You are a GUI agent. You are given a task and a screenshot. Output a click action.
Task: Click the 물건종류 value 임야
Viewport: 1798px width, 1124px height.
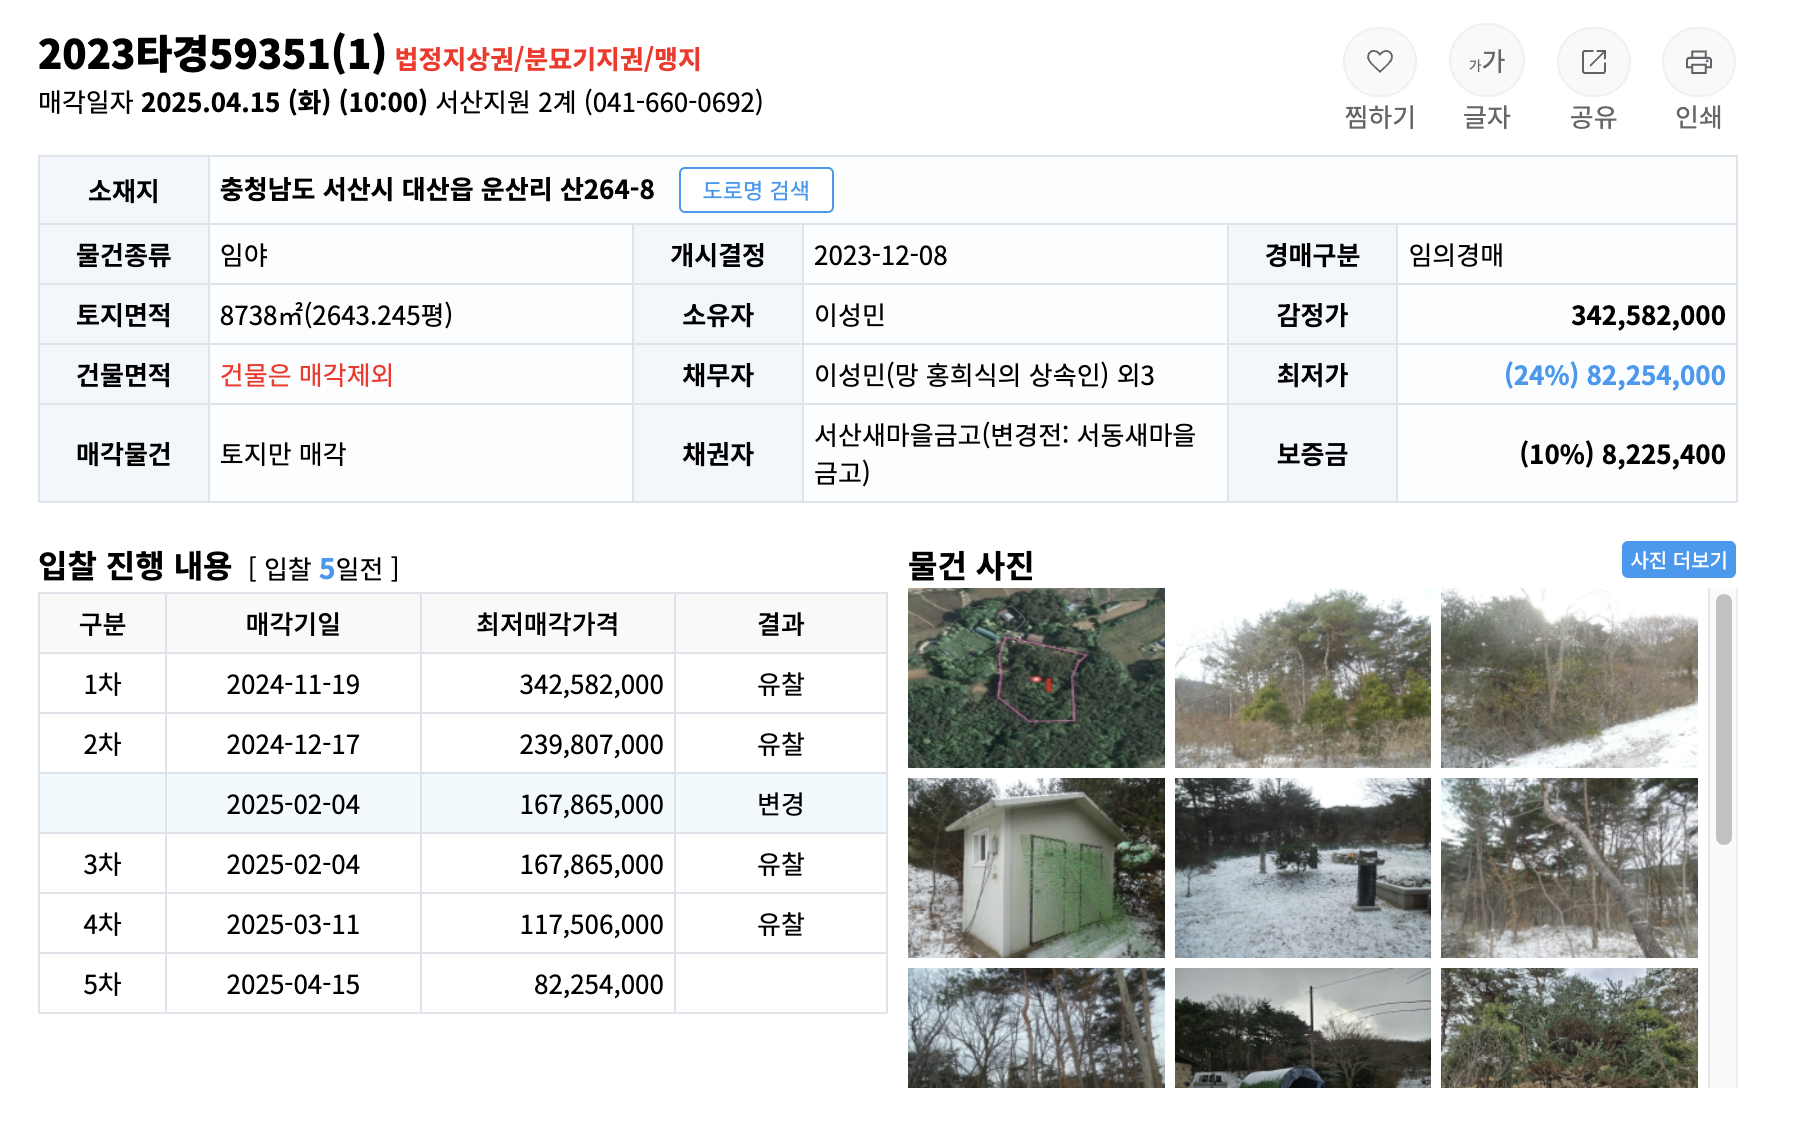[x=244, y=256]
